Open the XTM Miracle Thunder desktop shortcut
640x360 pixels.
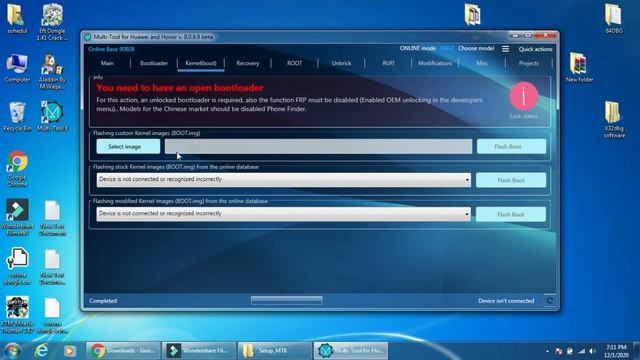click(x=17, y=315)
